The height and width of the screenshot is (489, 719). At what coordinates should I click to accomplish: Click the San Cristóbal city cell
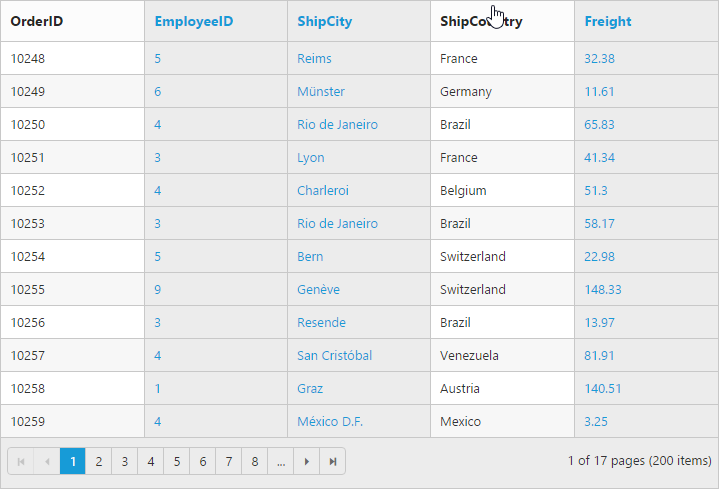pos(334,355)
